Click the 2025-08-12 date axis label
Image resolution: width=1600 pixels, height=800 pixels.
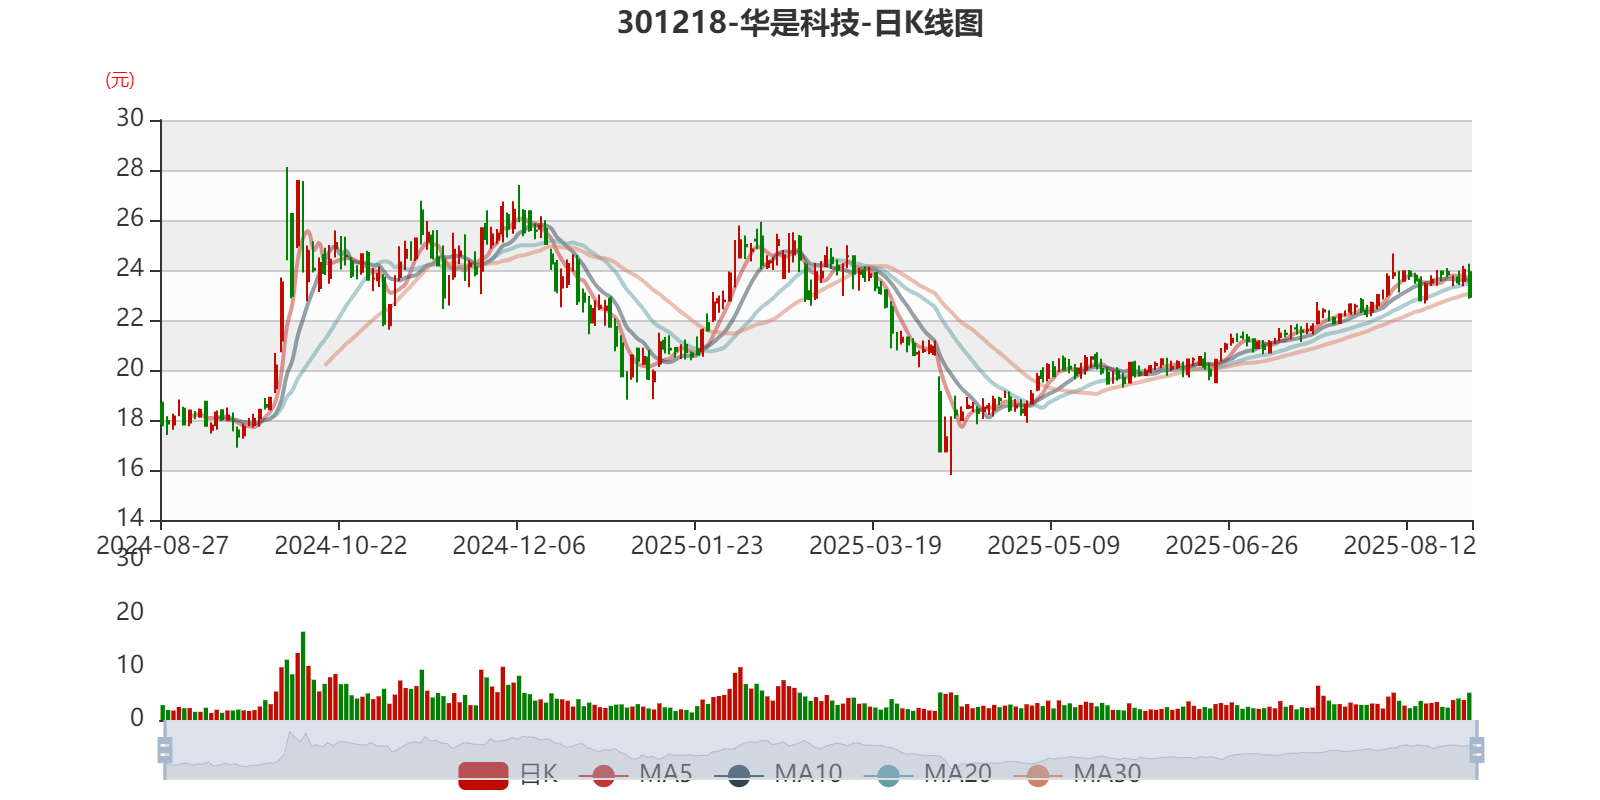(1409, 546)
